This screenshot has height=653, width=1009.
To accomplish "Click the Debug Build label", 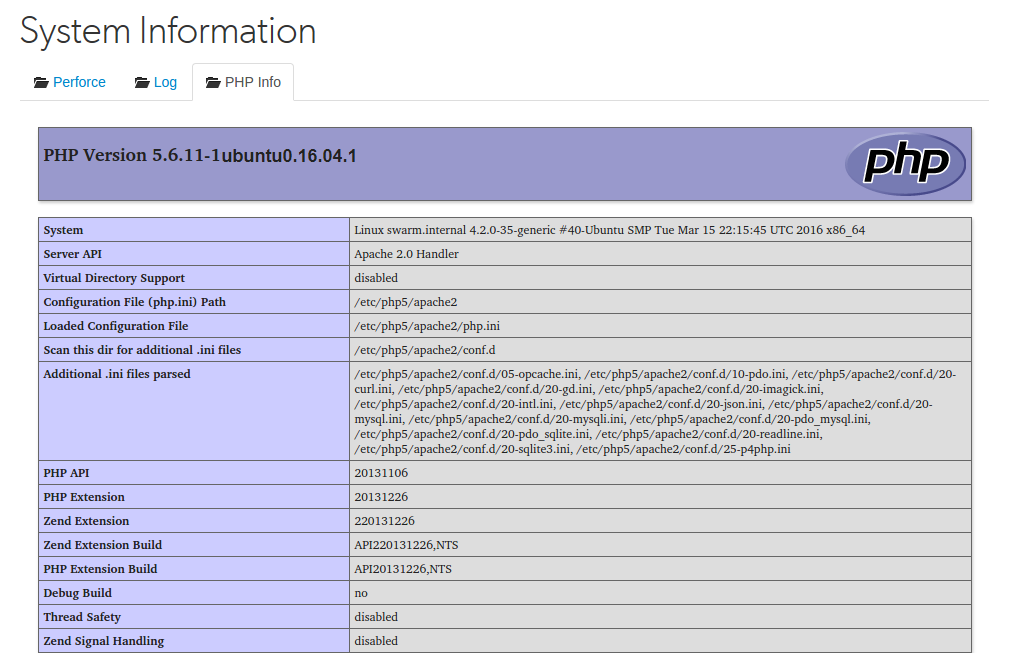I will (77, 593).
